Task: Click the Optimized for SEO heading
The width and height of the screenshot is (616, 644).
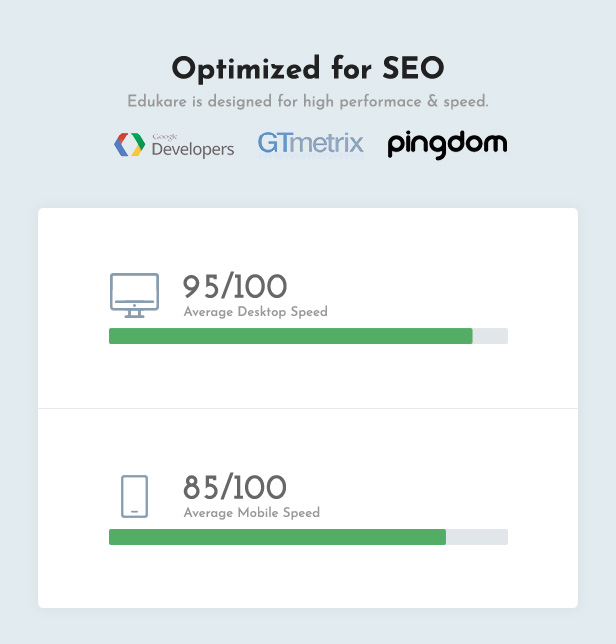Action: click(308, 68)
